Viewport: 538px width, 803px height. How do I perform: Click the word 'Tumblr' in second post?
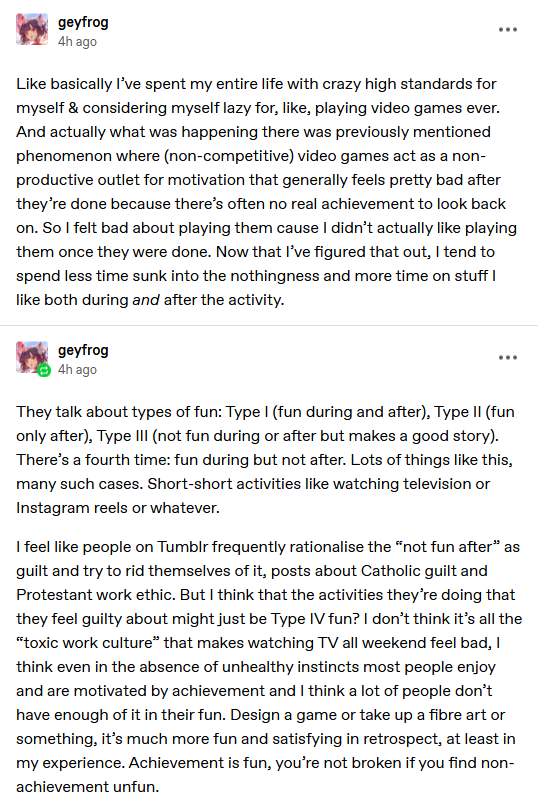(x=183, y=547)
